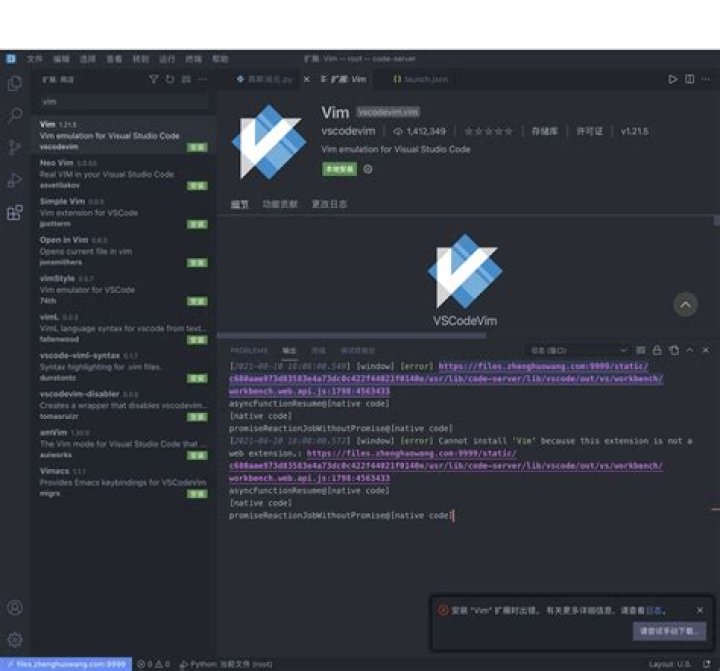The image size is (720, 671).
Task: Open the Manage gear in activity bar
Action: [x=15, y=640]
